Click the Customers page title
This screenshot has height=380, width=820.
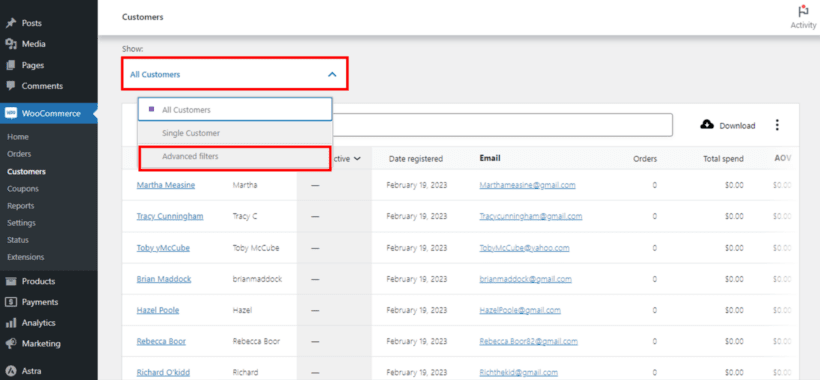click(143, 17)
